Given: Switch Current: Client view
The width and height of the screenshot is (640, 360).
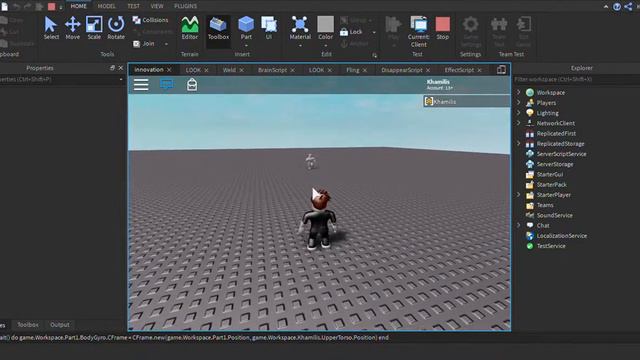Looking at the screenshot, I should (x=418, y=32).
